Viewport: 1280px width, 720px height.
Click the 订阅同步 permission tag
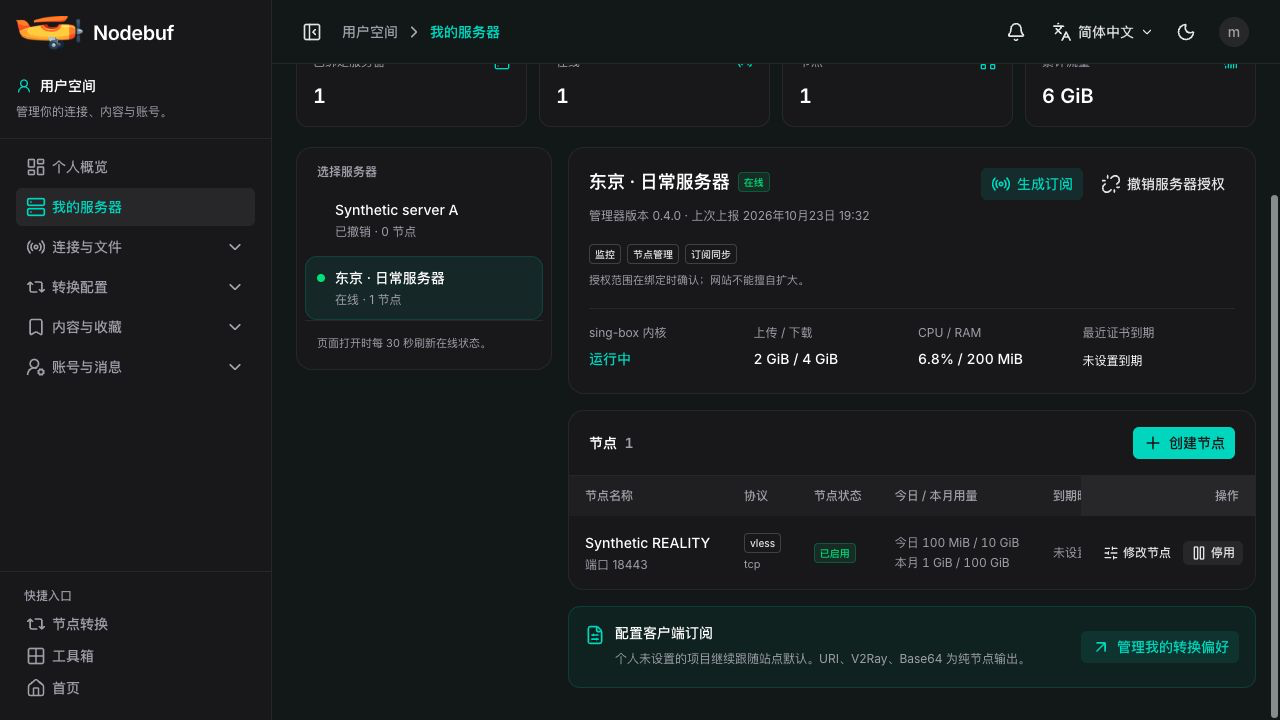pyautogui.click(x=711, y=254)
